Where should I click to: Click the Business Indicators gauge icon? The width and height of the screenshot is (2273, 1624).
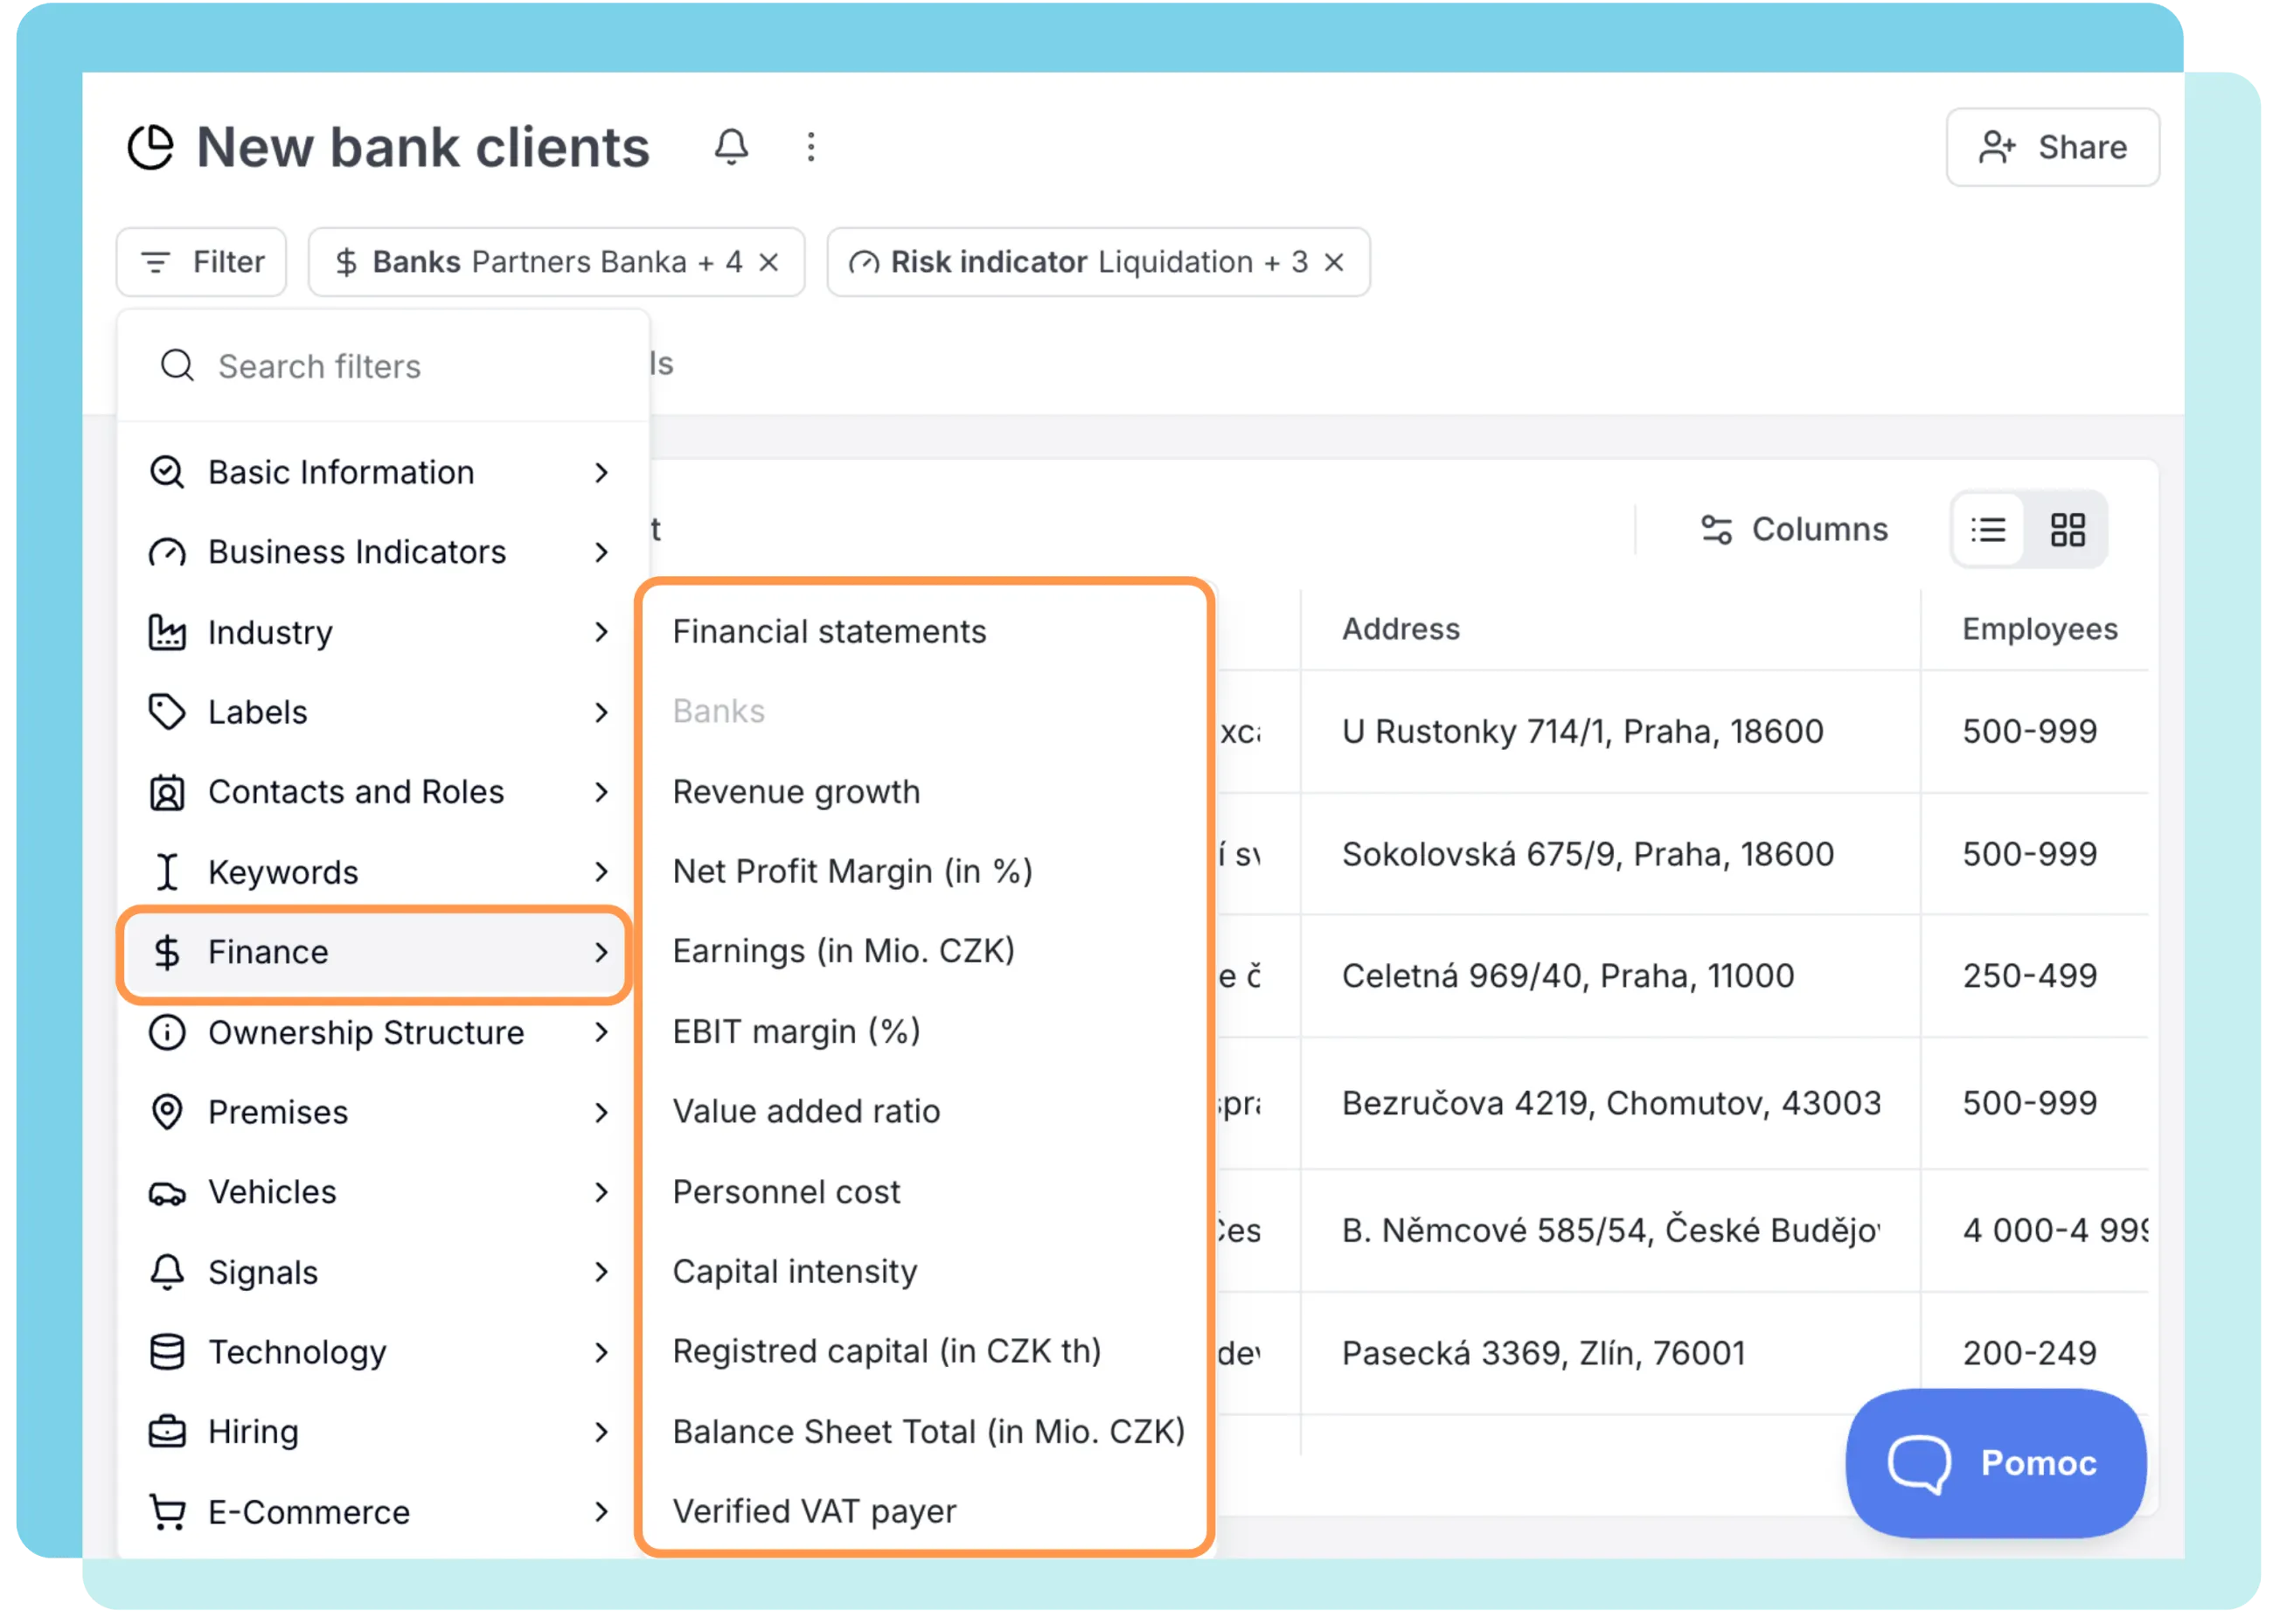167,552
